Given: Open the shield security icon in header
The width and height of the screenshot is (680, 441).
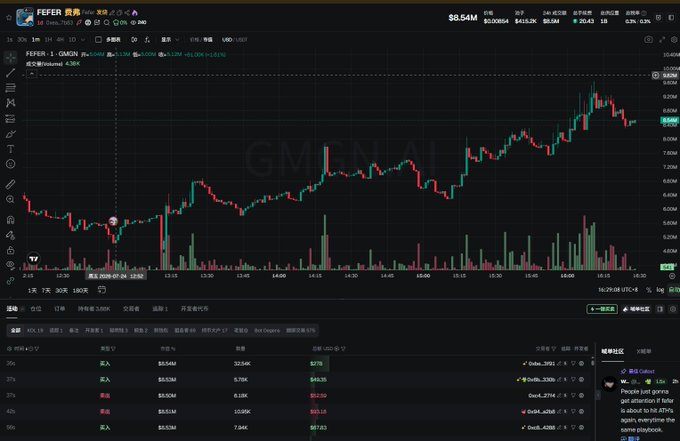Looking at the screenshot, I should (658, 17).
